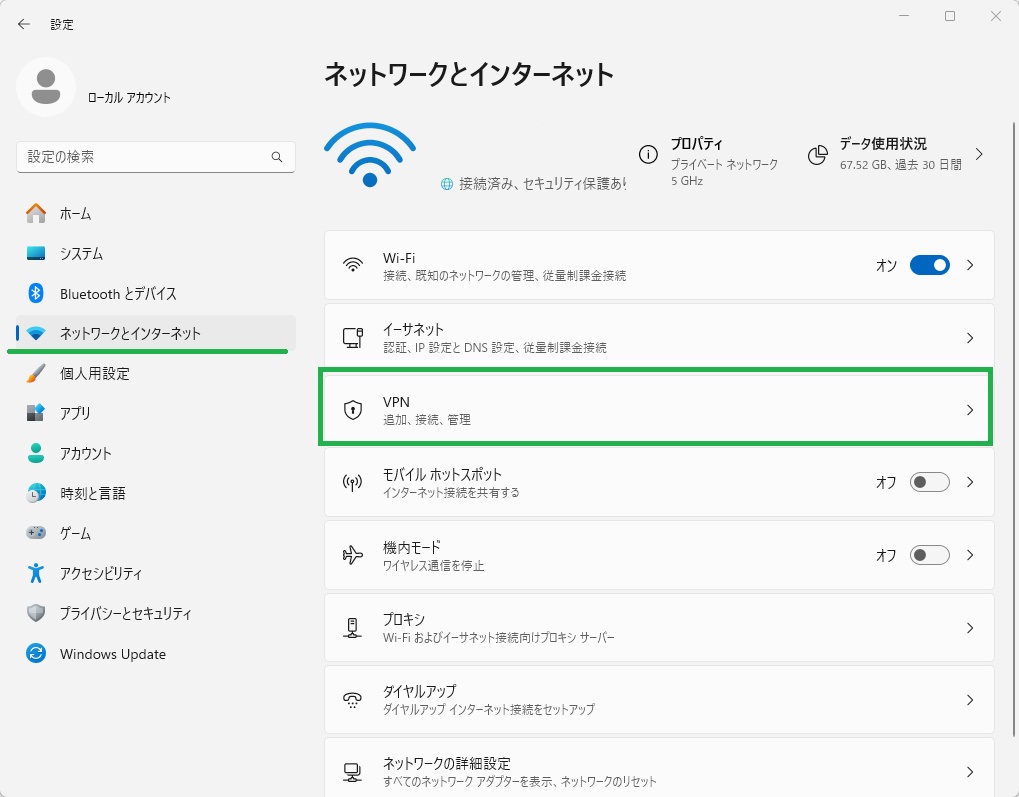Screen dimensions: 1019x797
Task: Turn on the airplane mode toggle
Action: (x=929, y=555)
